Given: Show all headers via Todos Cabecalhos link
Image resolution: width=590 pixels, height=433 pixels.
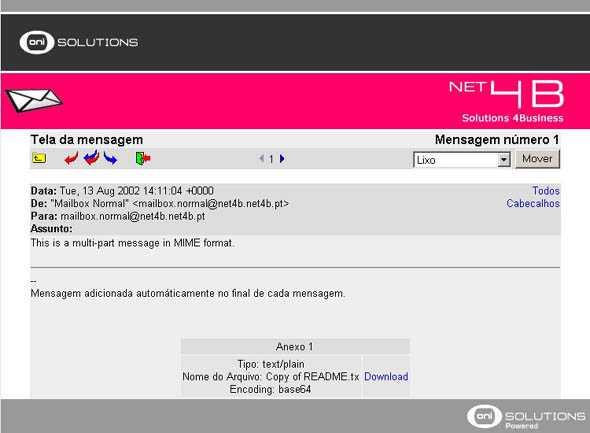Looking at the screenshot, I should pyautogui.click(x=533, y=197).
